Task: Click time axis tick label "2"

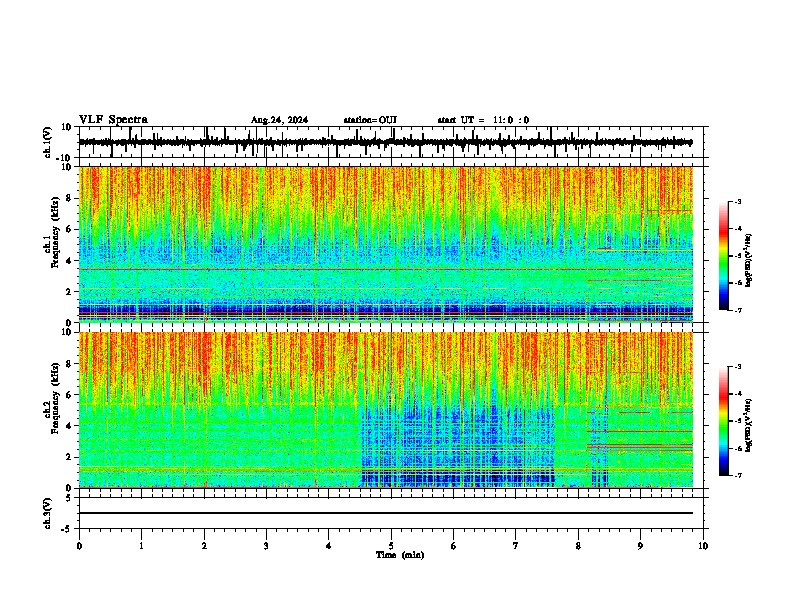Action: point(204,546)
